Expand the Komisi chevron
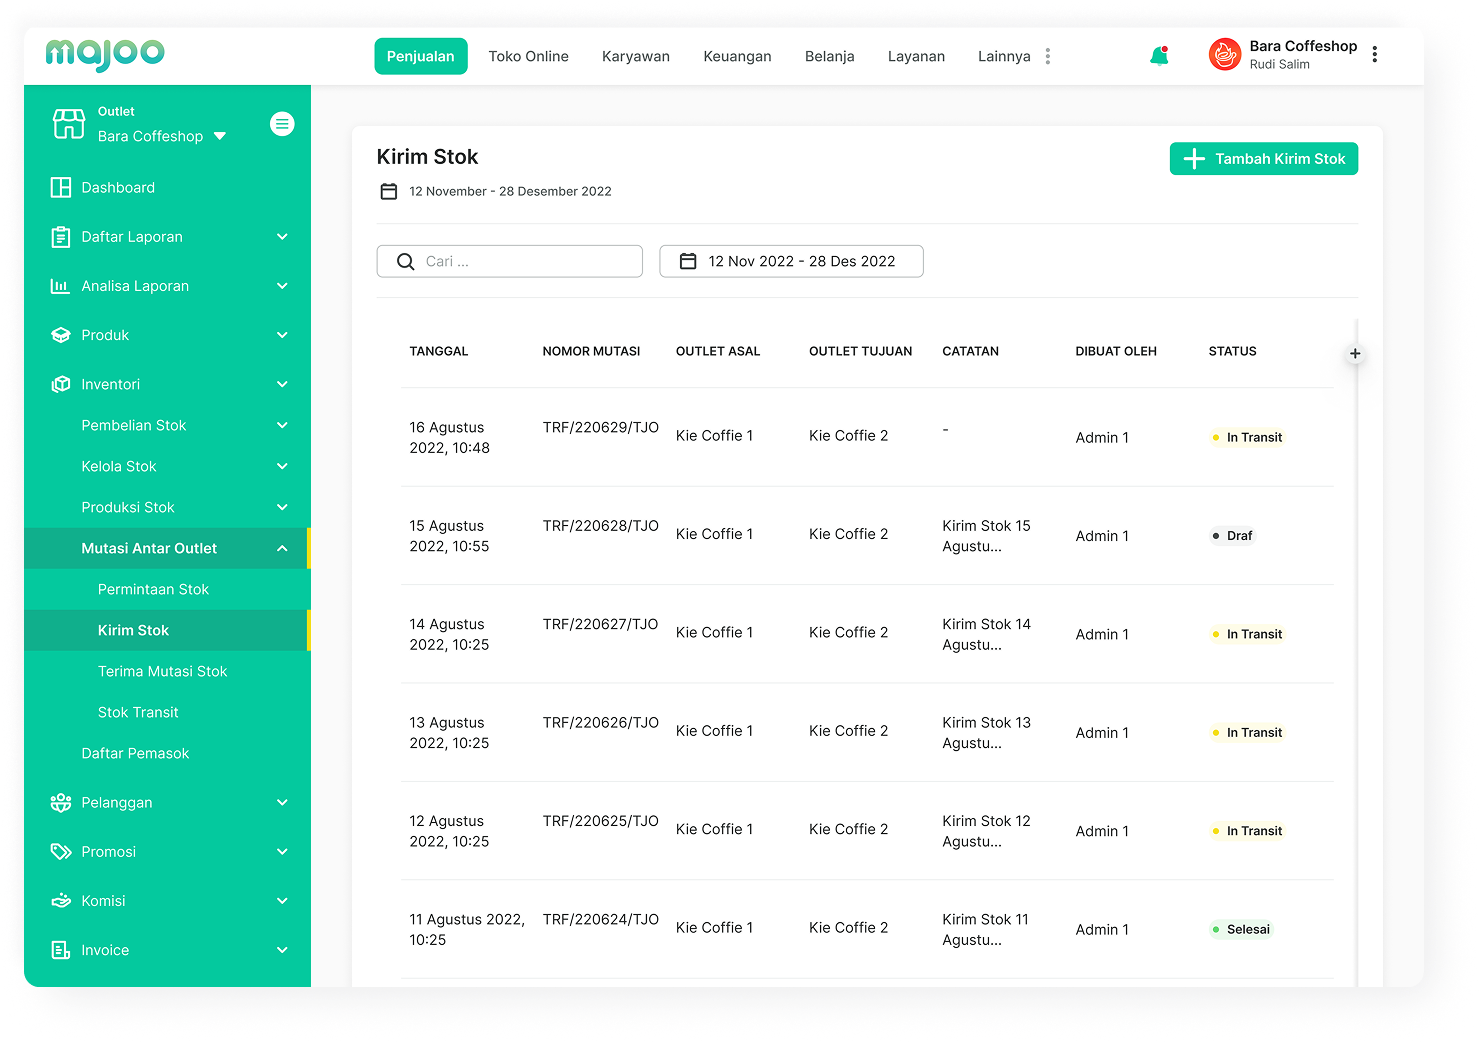Image resolution: width=1480 pixels, height=1043 pixels. point(282,901)
